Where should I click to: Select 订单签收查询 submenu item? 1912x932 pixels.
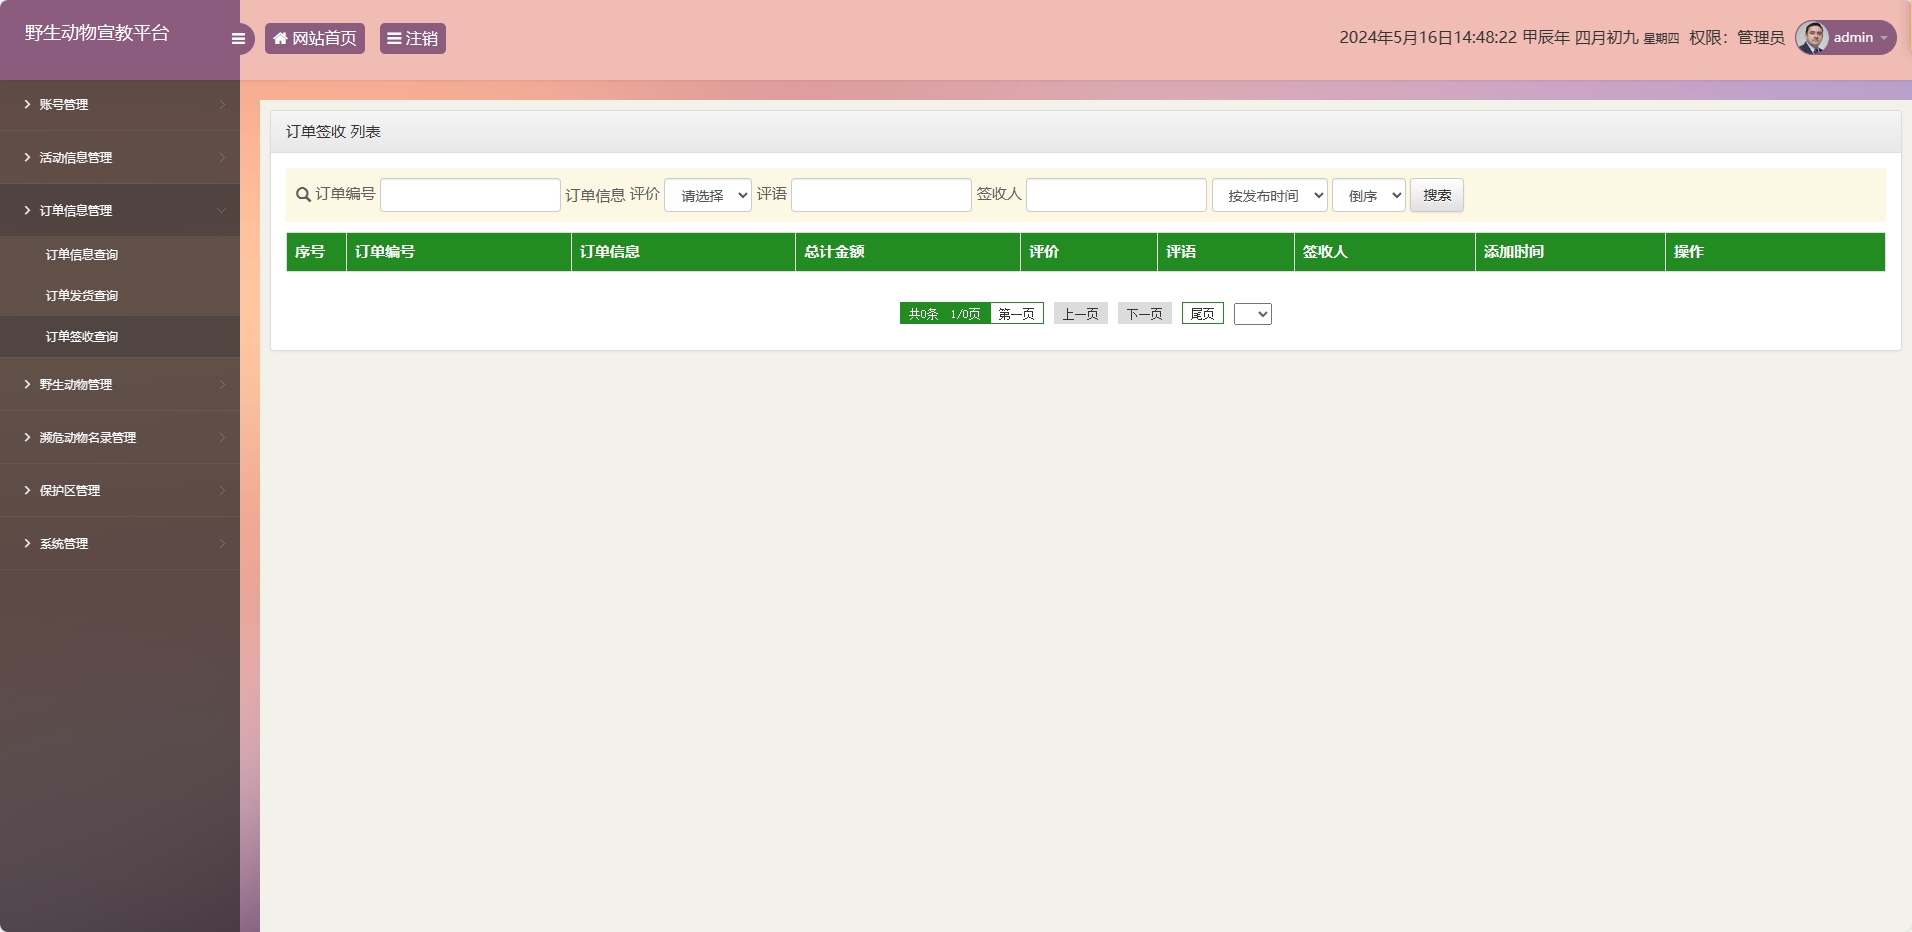coord(82,337)
